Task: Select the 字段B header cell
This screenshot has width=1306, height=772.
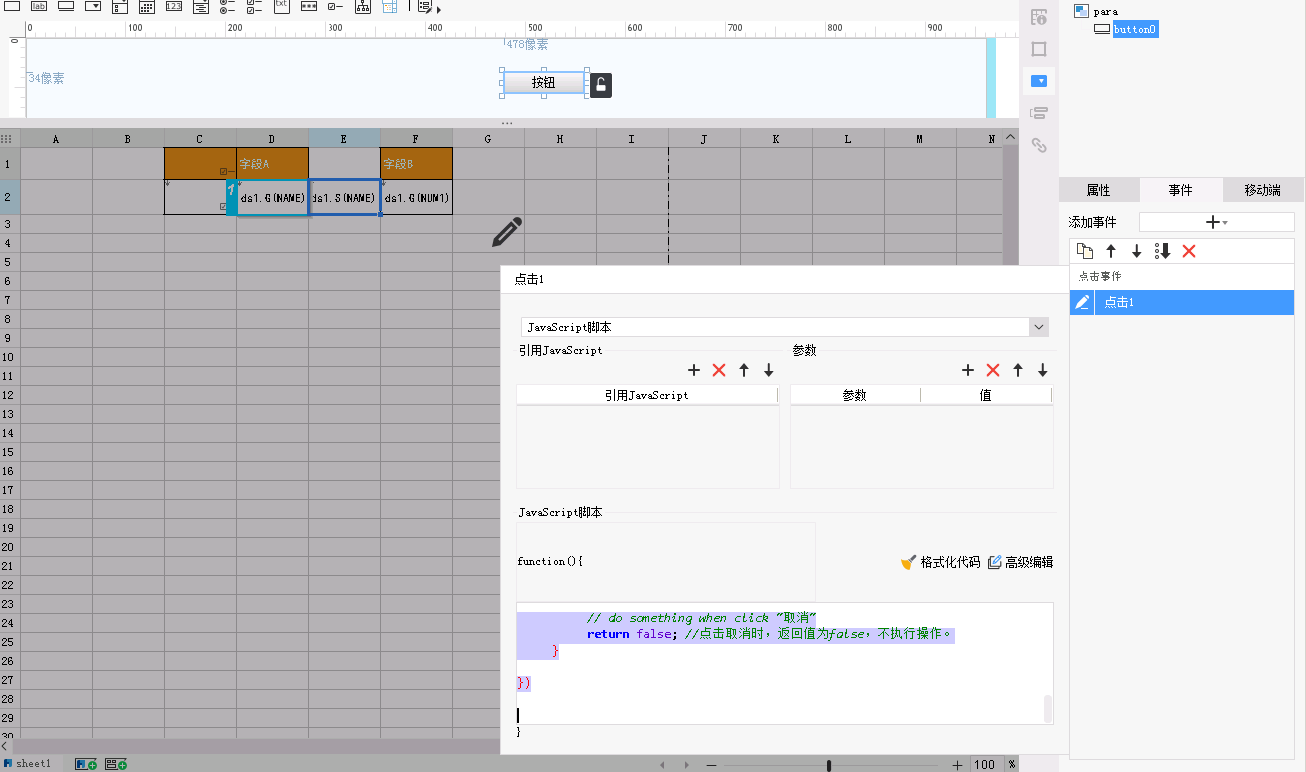Action: [x=417, y=164]
